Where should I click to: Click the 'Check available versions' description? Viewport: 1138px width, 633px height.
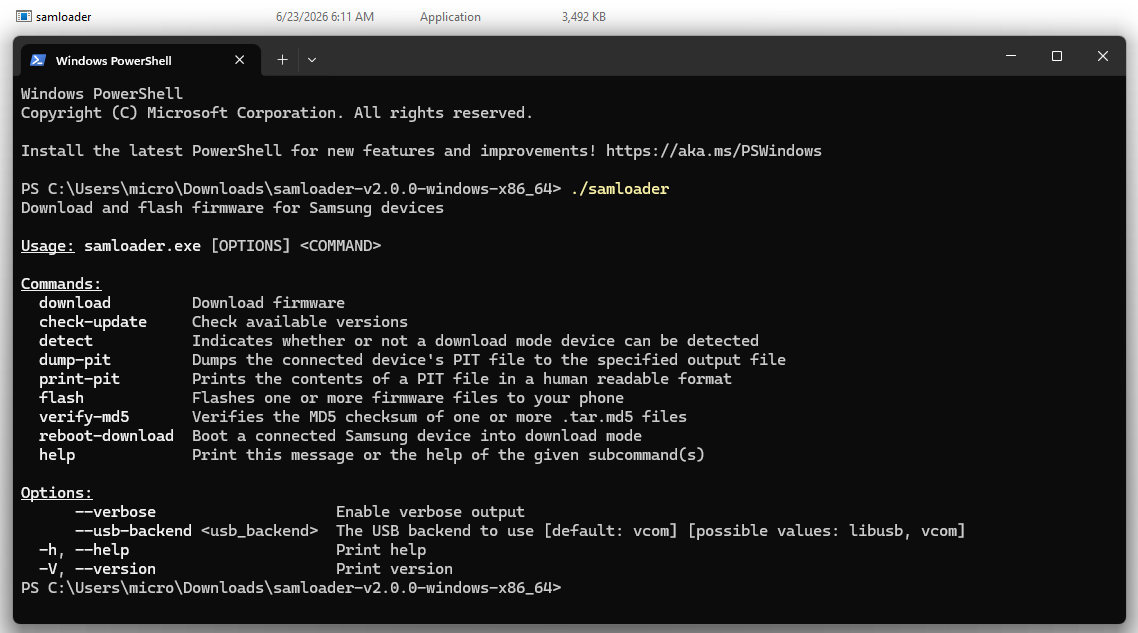pos(300,322)
